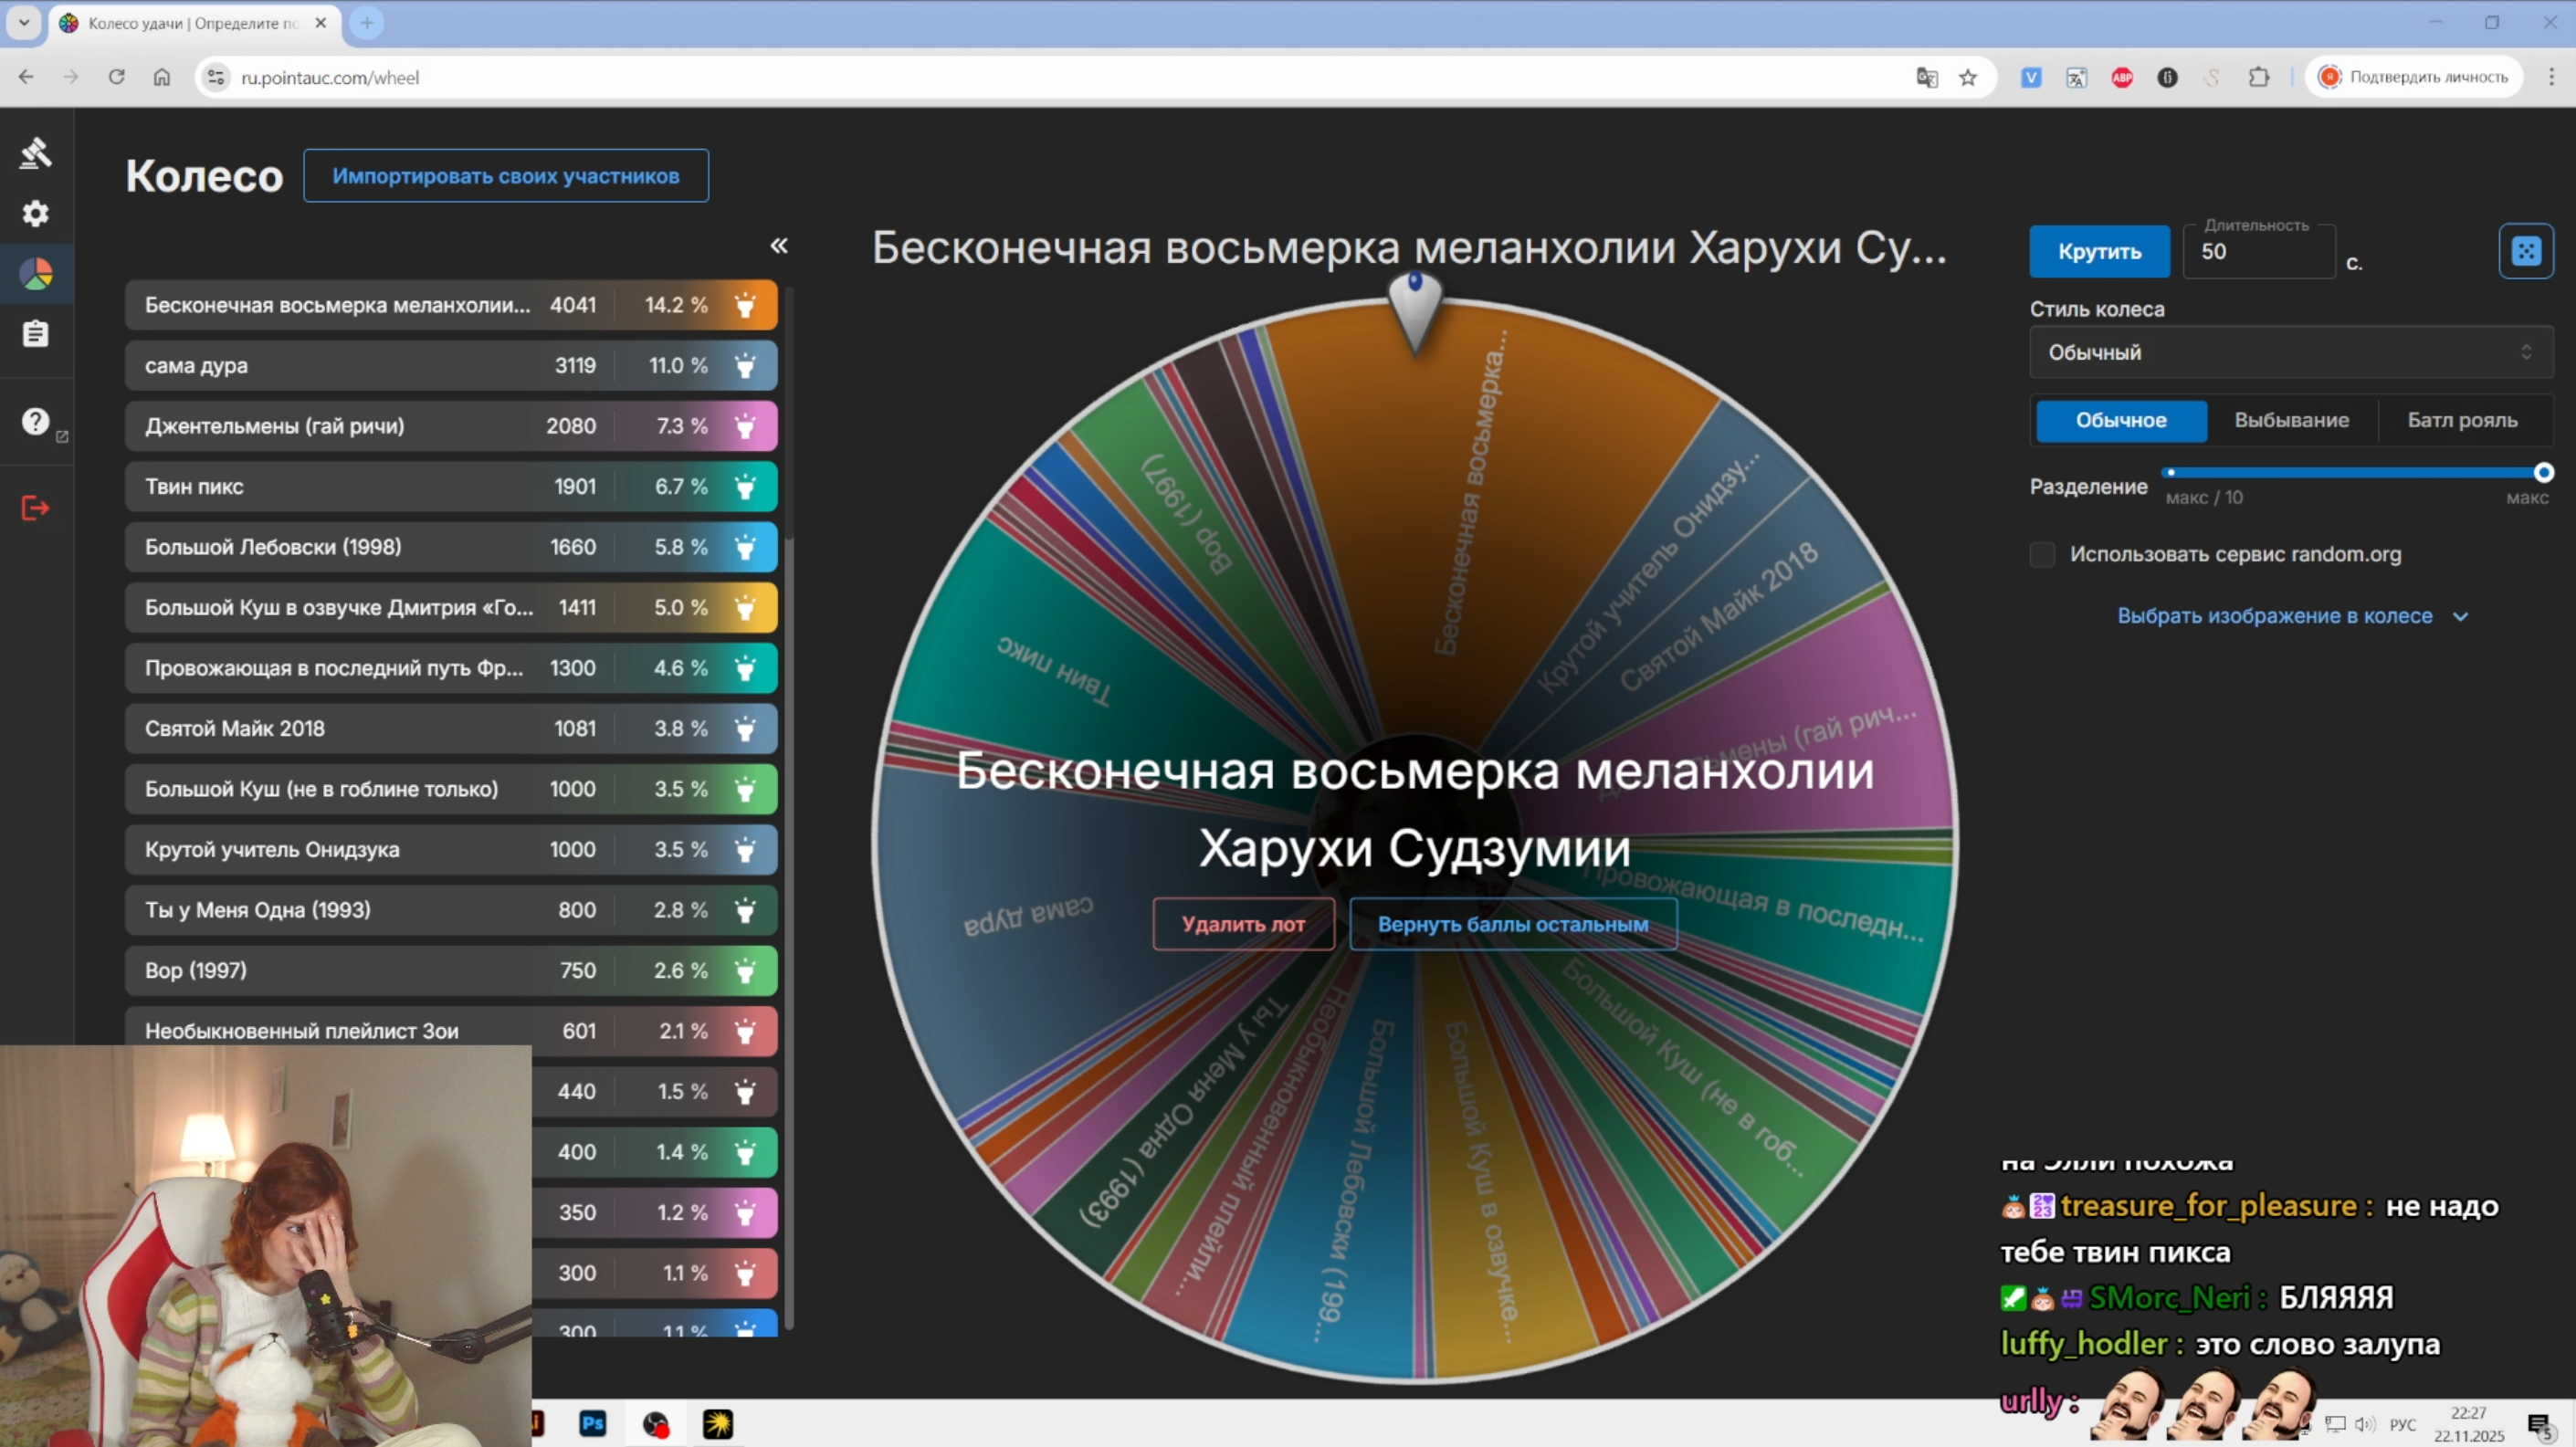2576x1447 pixels.
Task: Click the Разделение slider handle
Action: tap(2543, 472)
